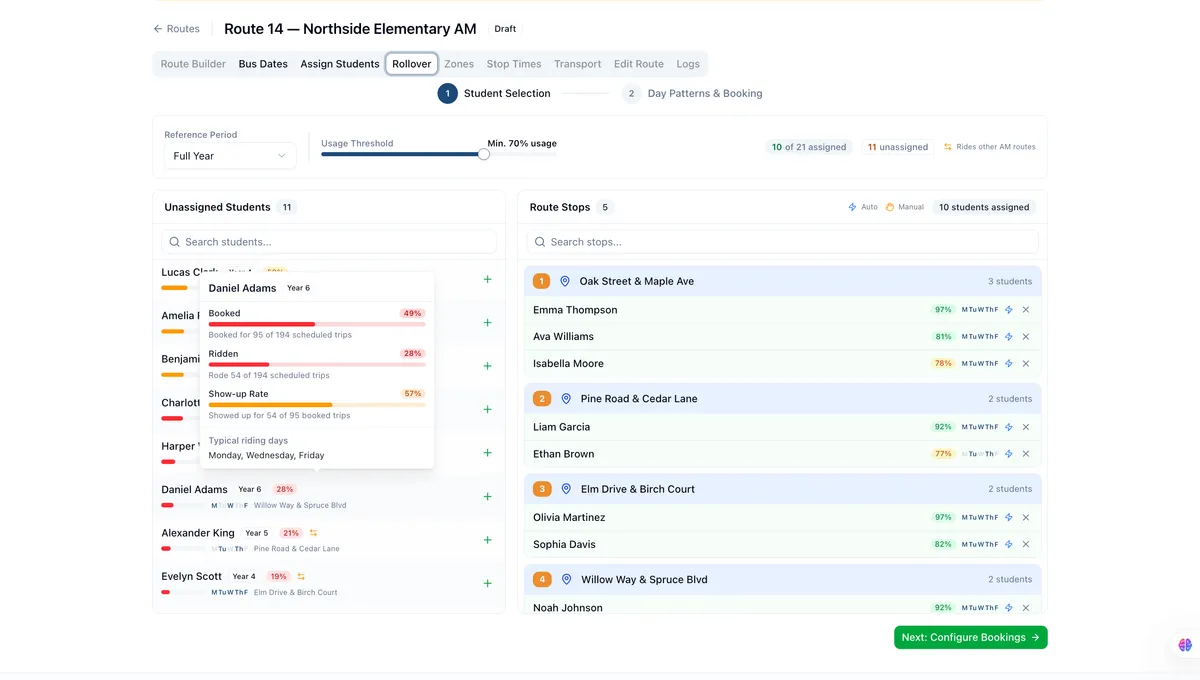Open the Transport tab
Viewport: 1200px width, 680px height.
tap(578, 64)
